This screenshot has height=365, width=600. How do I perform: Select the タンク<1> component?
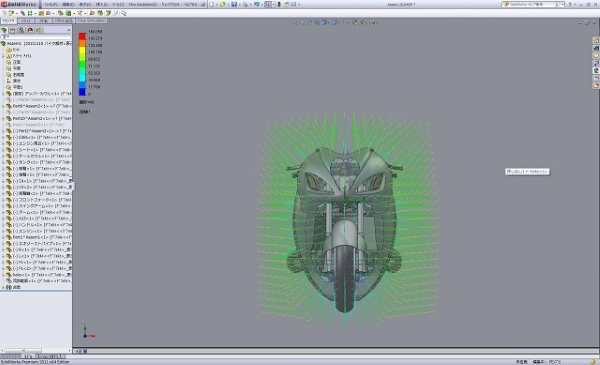tap(42, 162)
